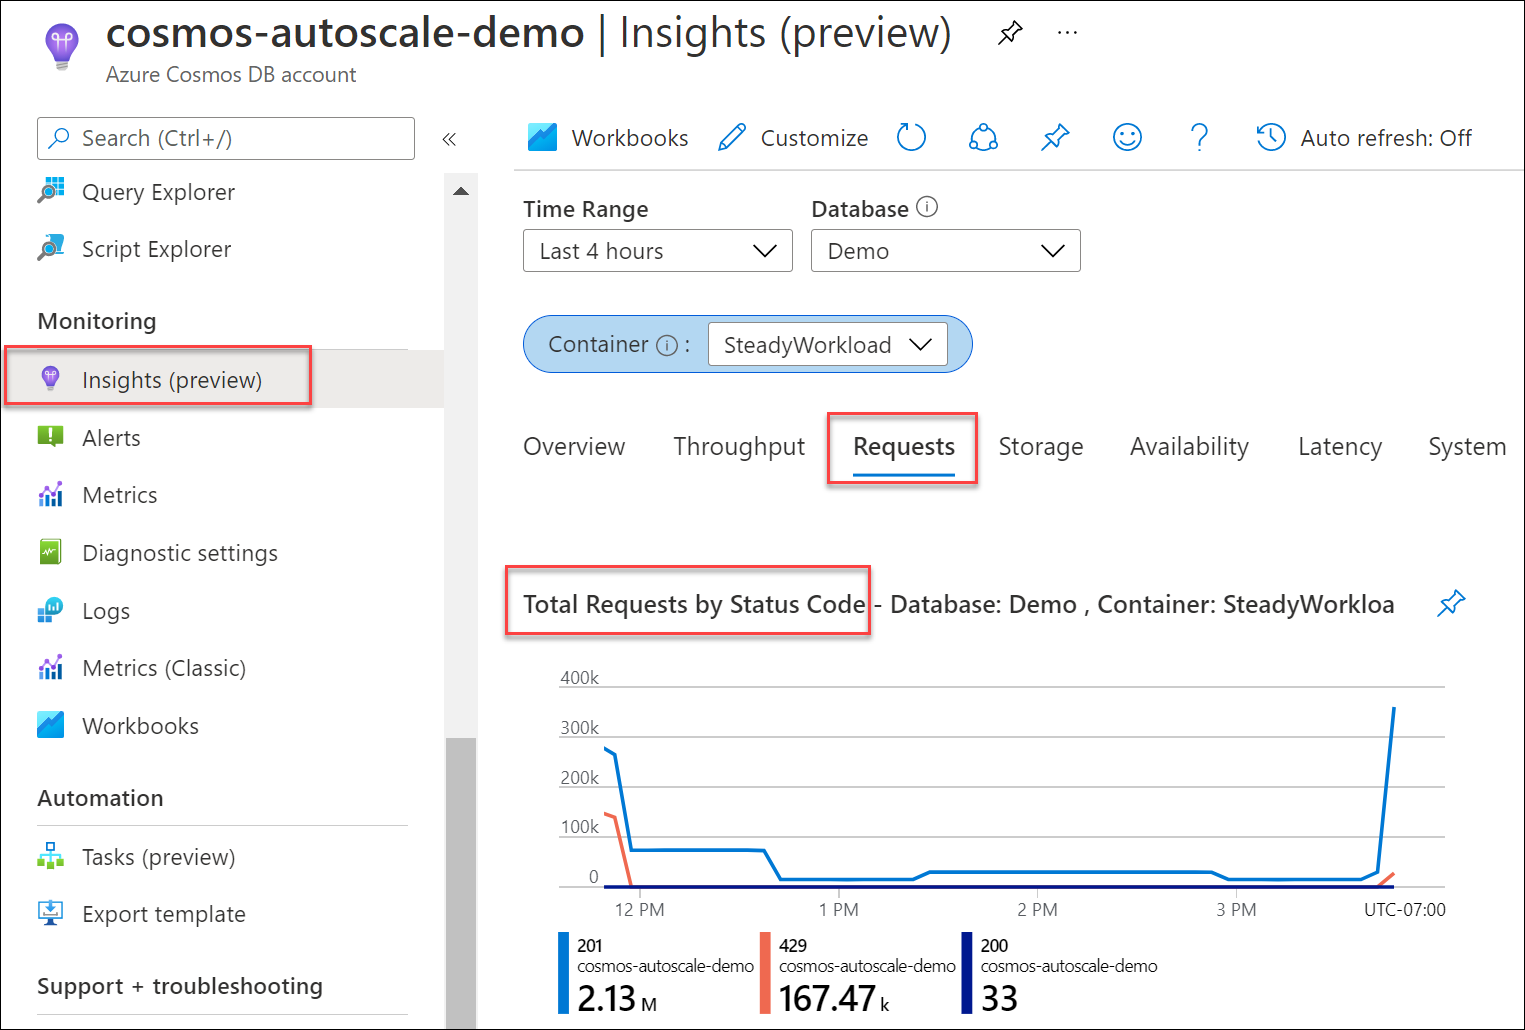Open the Latency tab

click(1339, 447)
